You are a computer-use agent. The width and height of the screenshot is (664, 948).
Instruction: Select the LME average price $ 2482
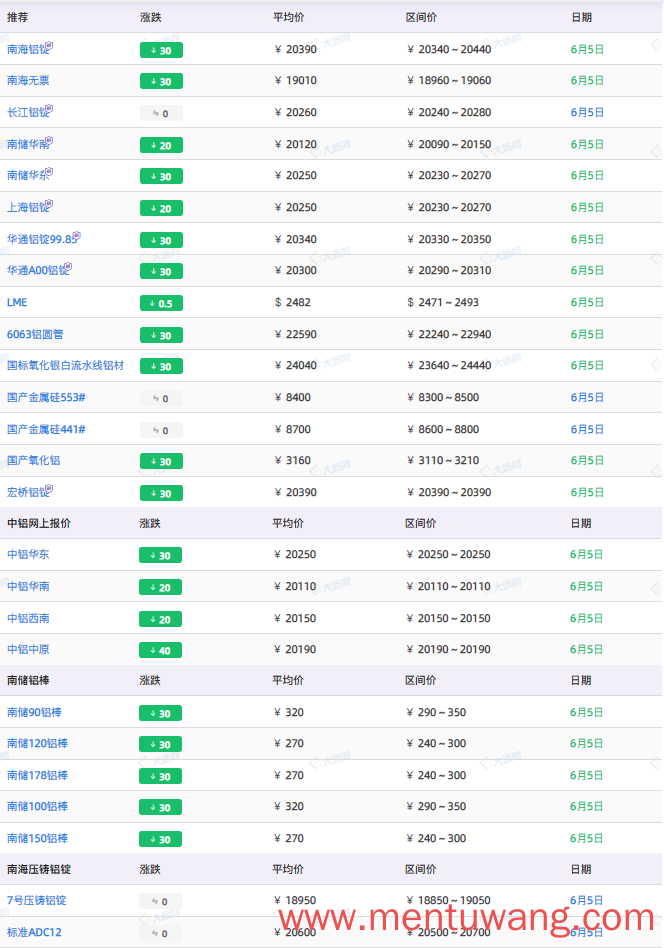click(x=293, y=302)
